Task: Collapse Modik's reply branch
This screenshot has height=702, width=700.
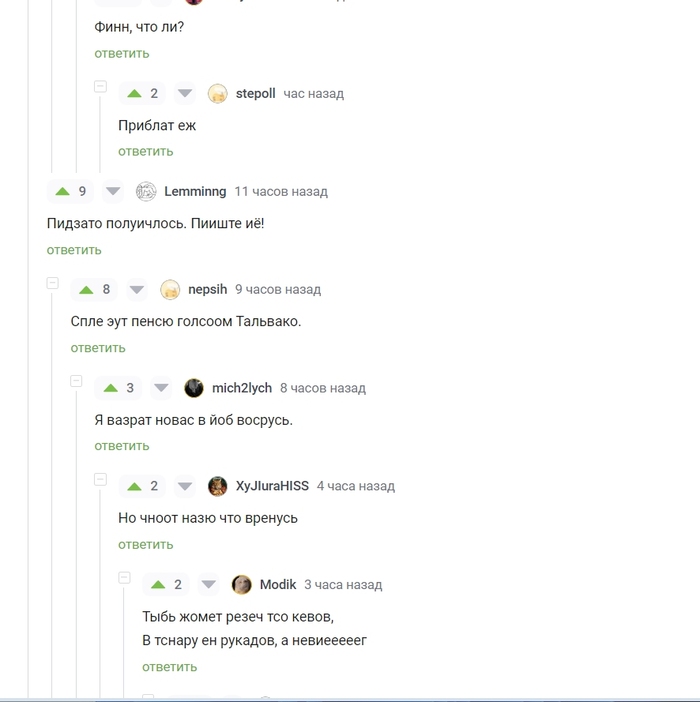Action: point(124,578)
